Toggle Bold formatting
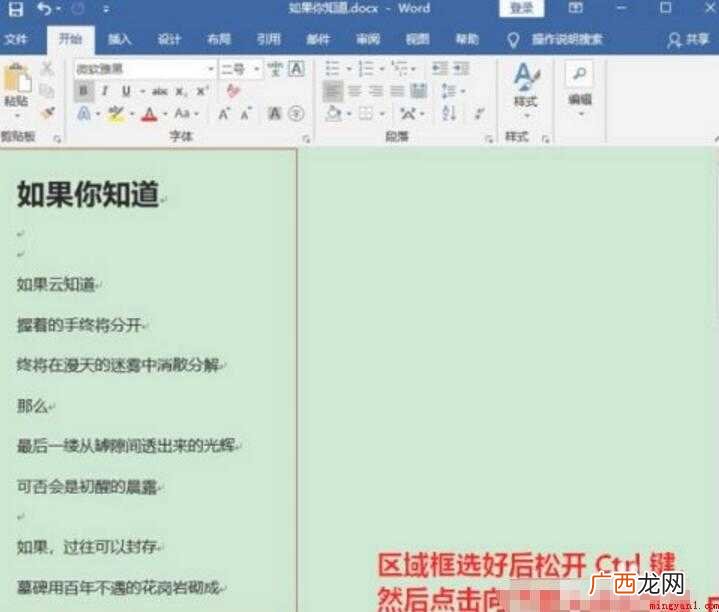719x612 pixels. 83,91
